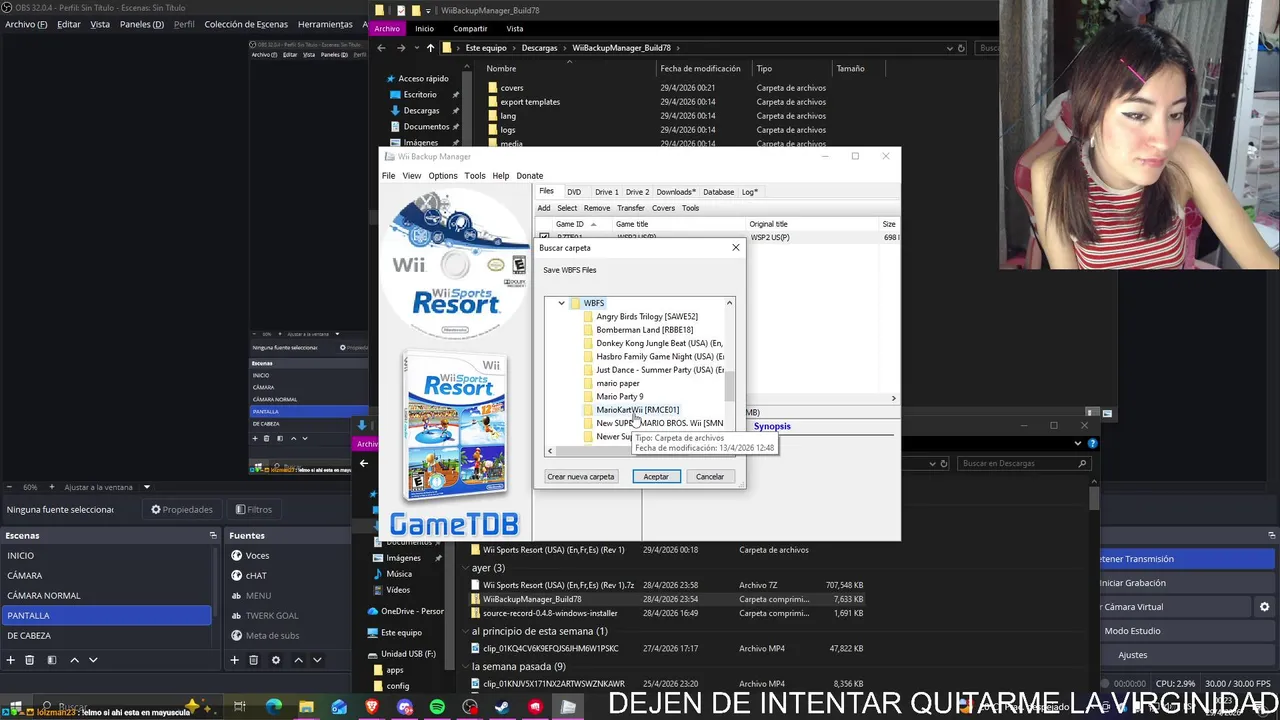Select the CÁMARA NORMAL scene
Viewport: 1280px width, 720px height.
[x=106, y=596]
